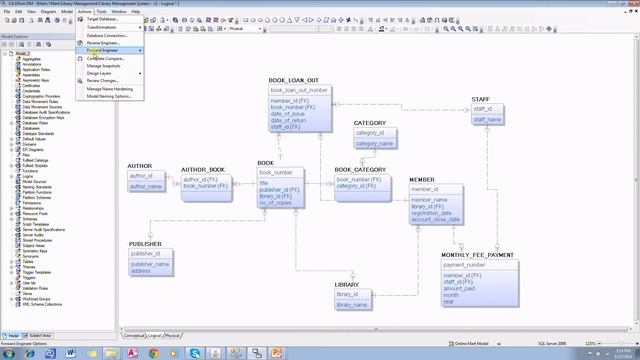Open Skype from the taskbar

point(195,353)
